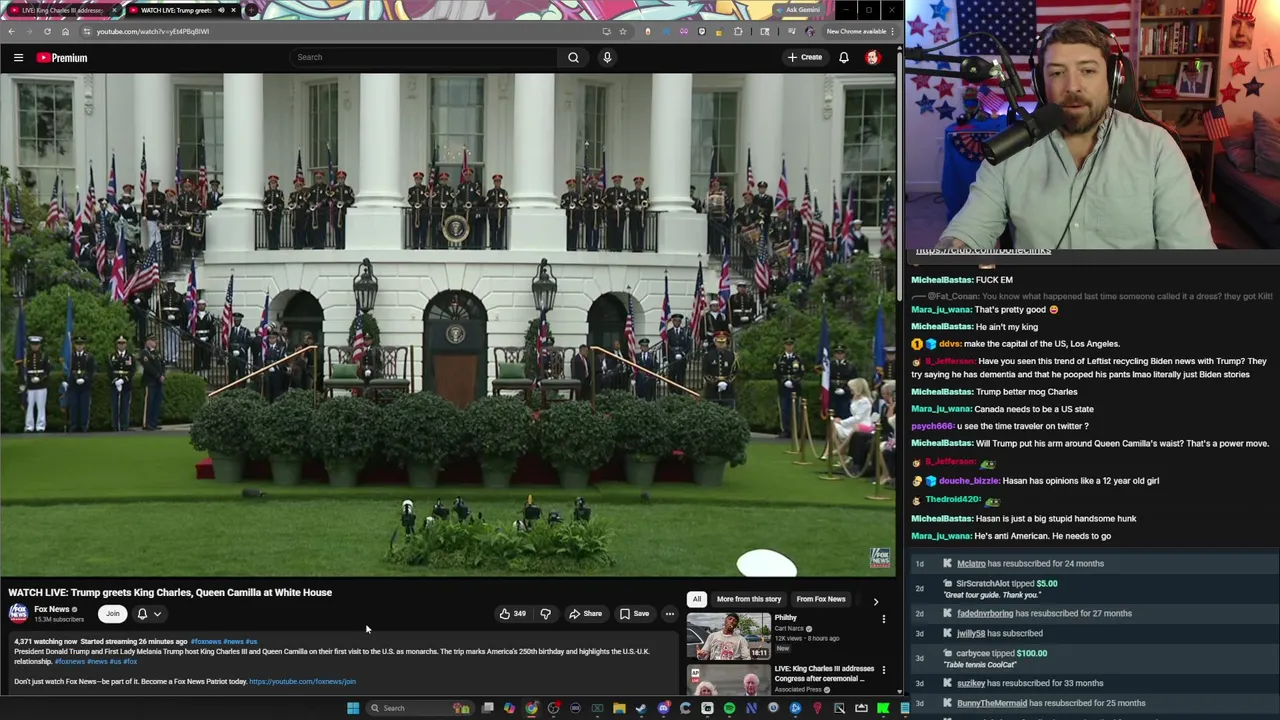Select the More from this story chip
The width and height of the screenshot is (1280, 720).
(748, 599)
